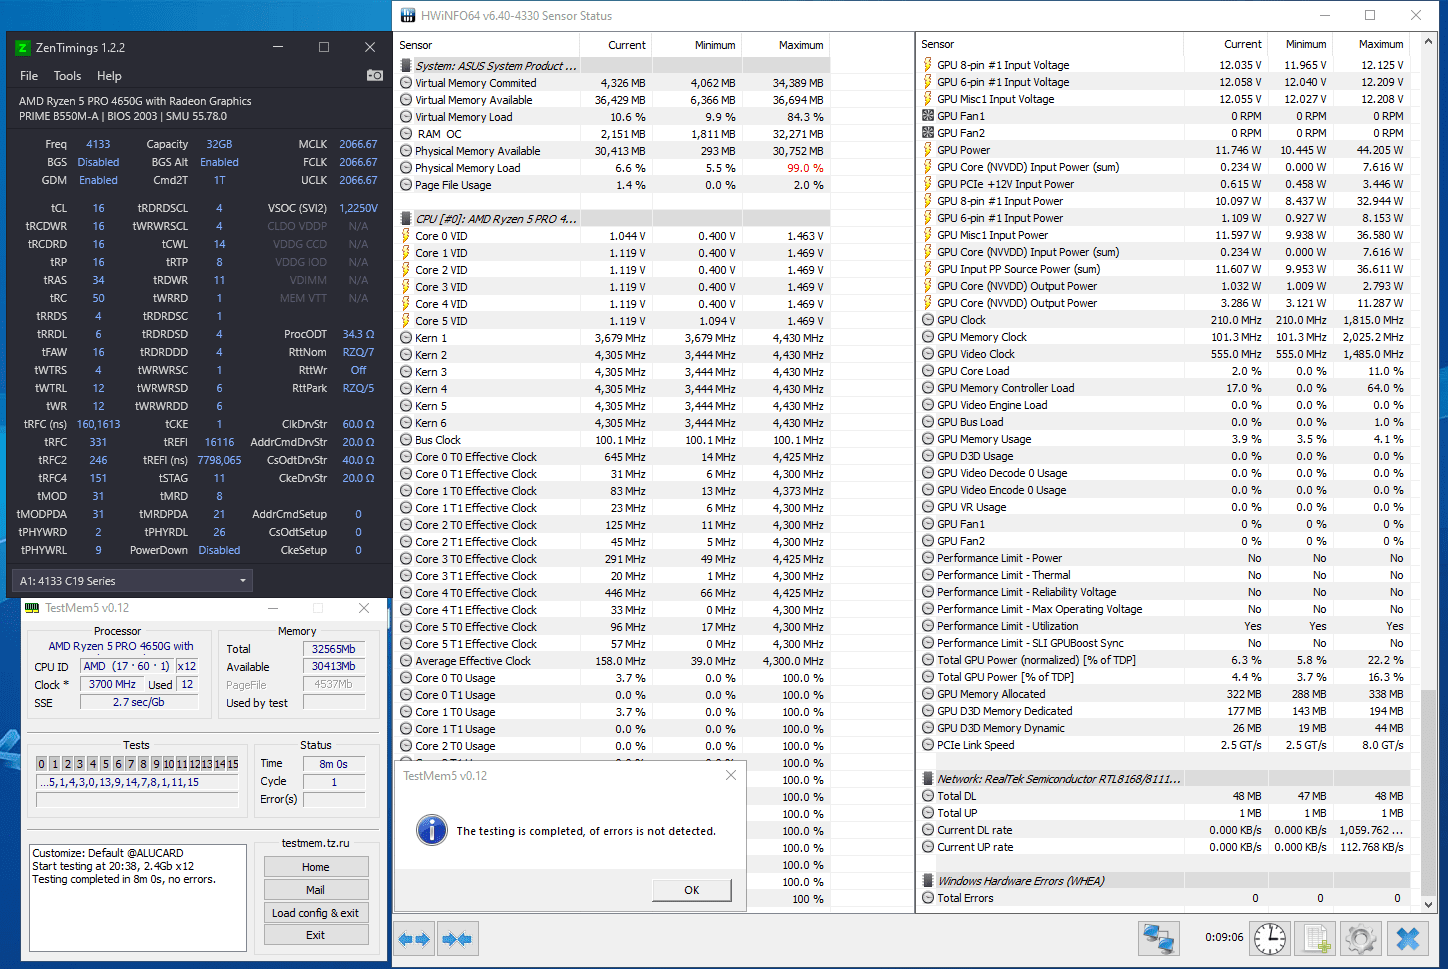Click the 3700 MHz Clock value in TestMem5

(112, 684)
